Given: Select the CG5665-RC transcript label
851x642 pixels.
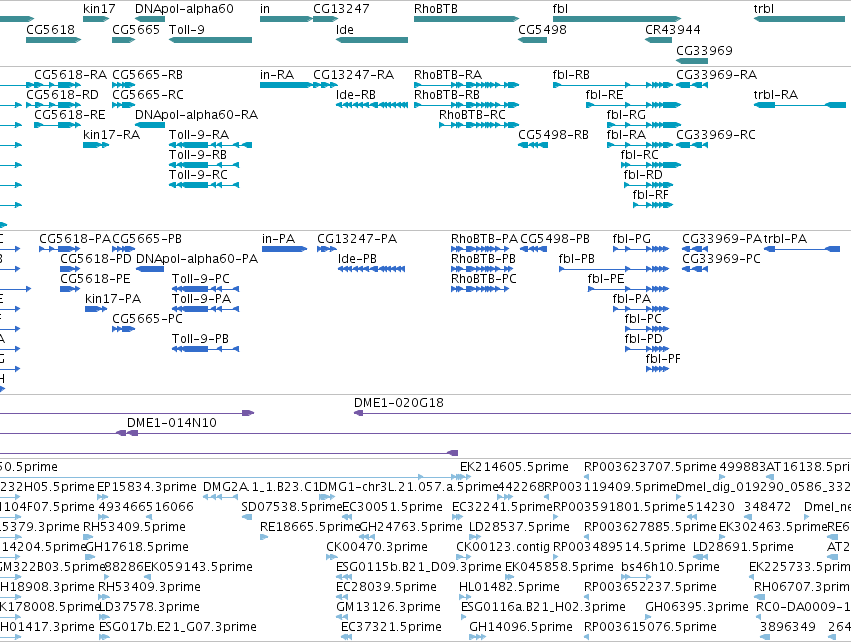Looking at the screenshot, I should click(x=148, y=94).
